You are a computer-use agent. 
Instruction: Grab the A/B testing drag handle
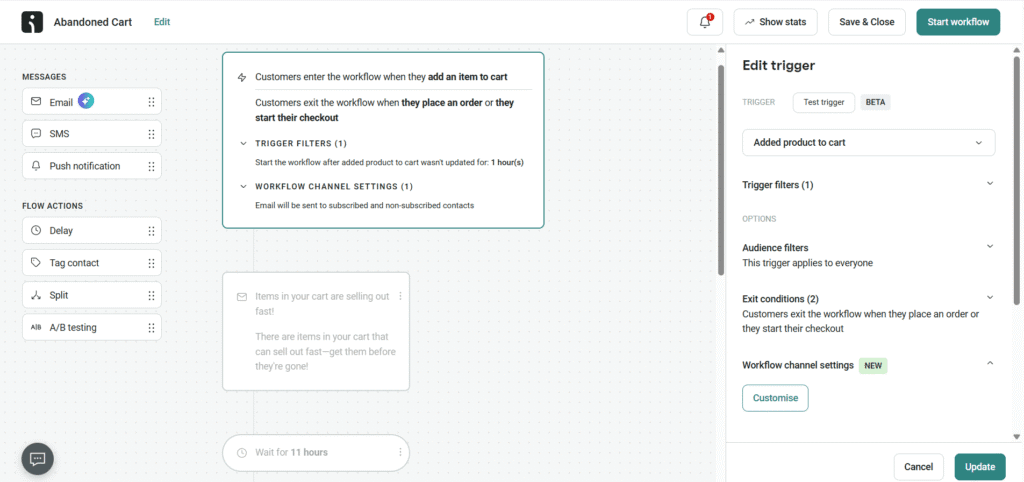pyautogui.click(x=152, y=327)
